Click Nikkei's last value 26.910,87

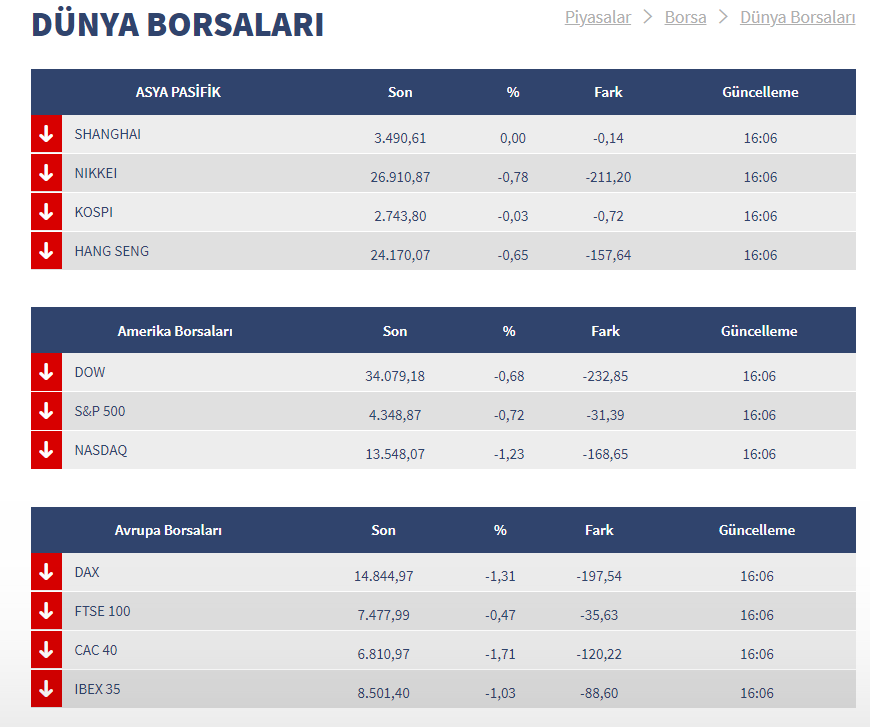coord(400,177)
